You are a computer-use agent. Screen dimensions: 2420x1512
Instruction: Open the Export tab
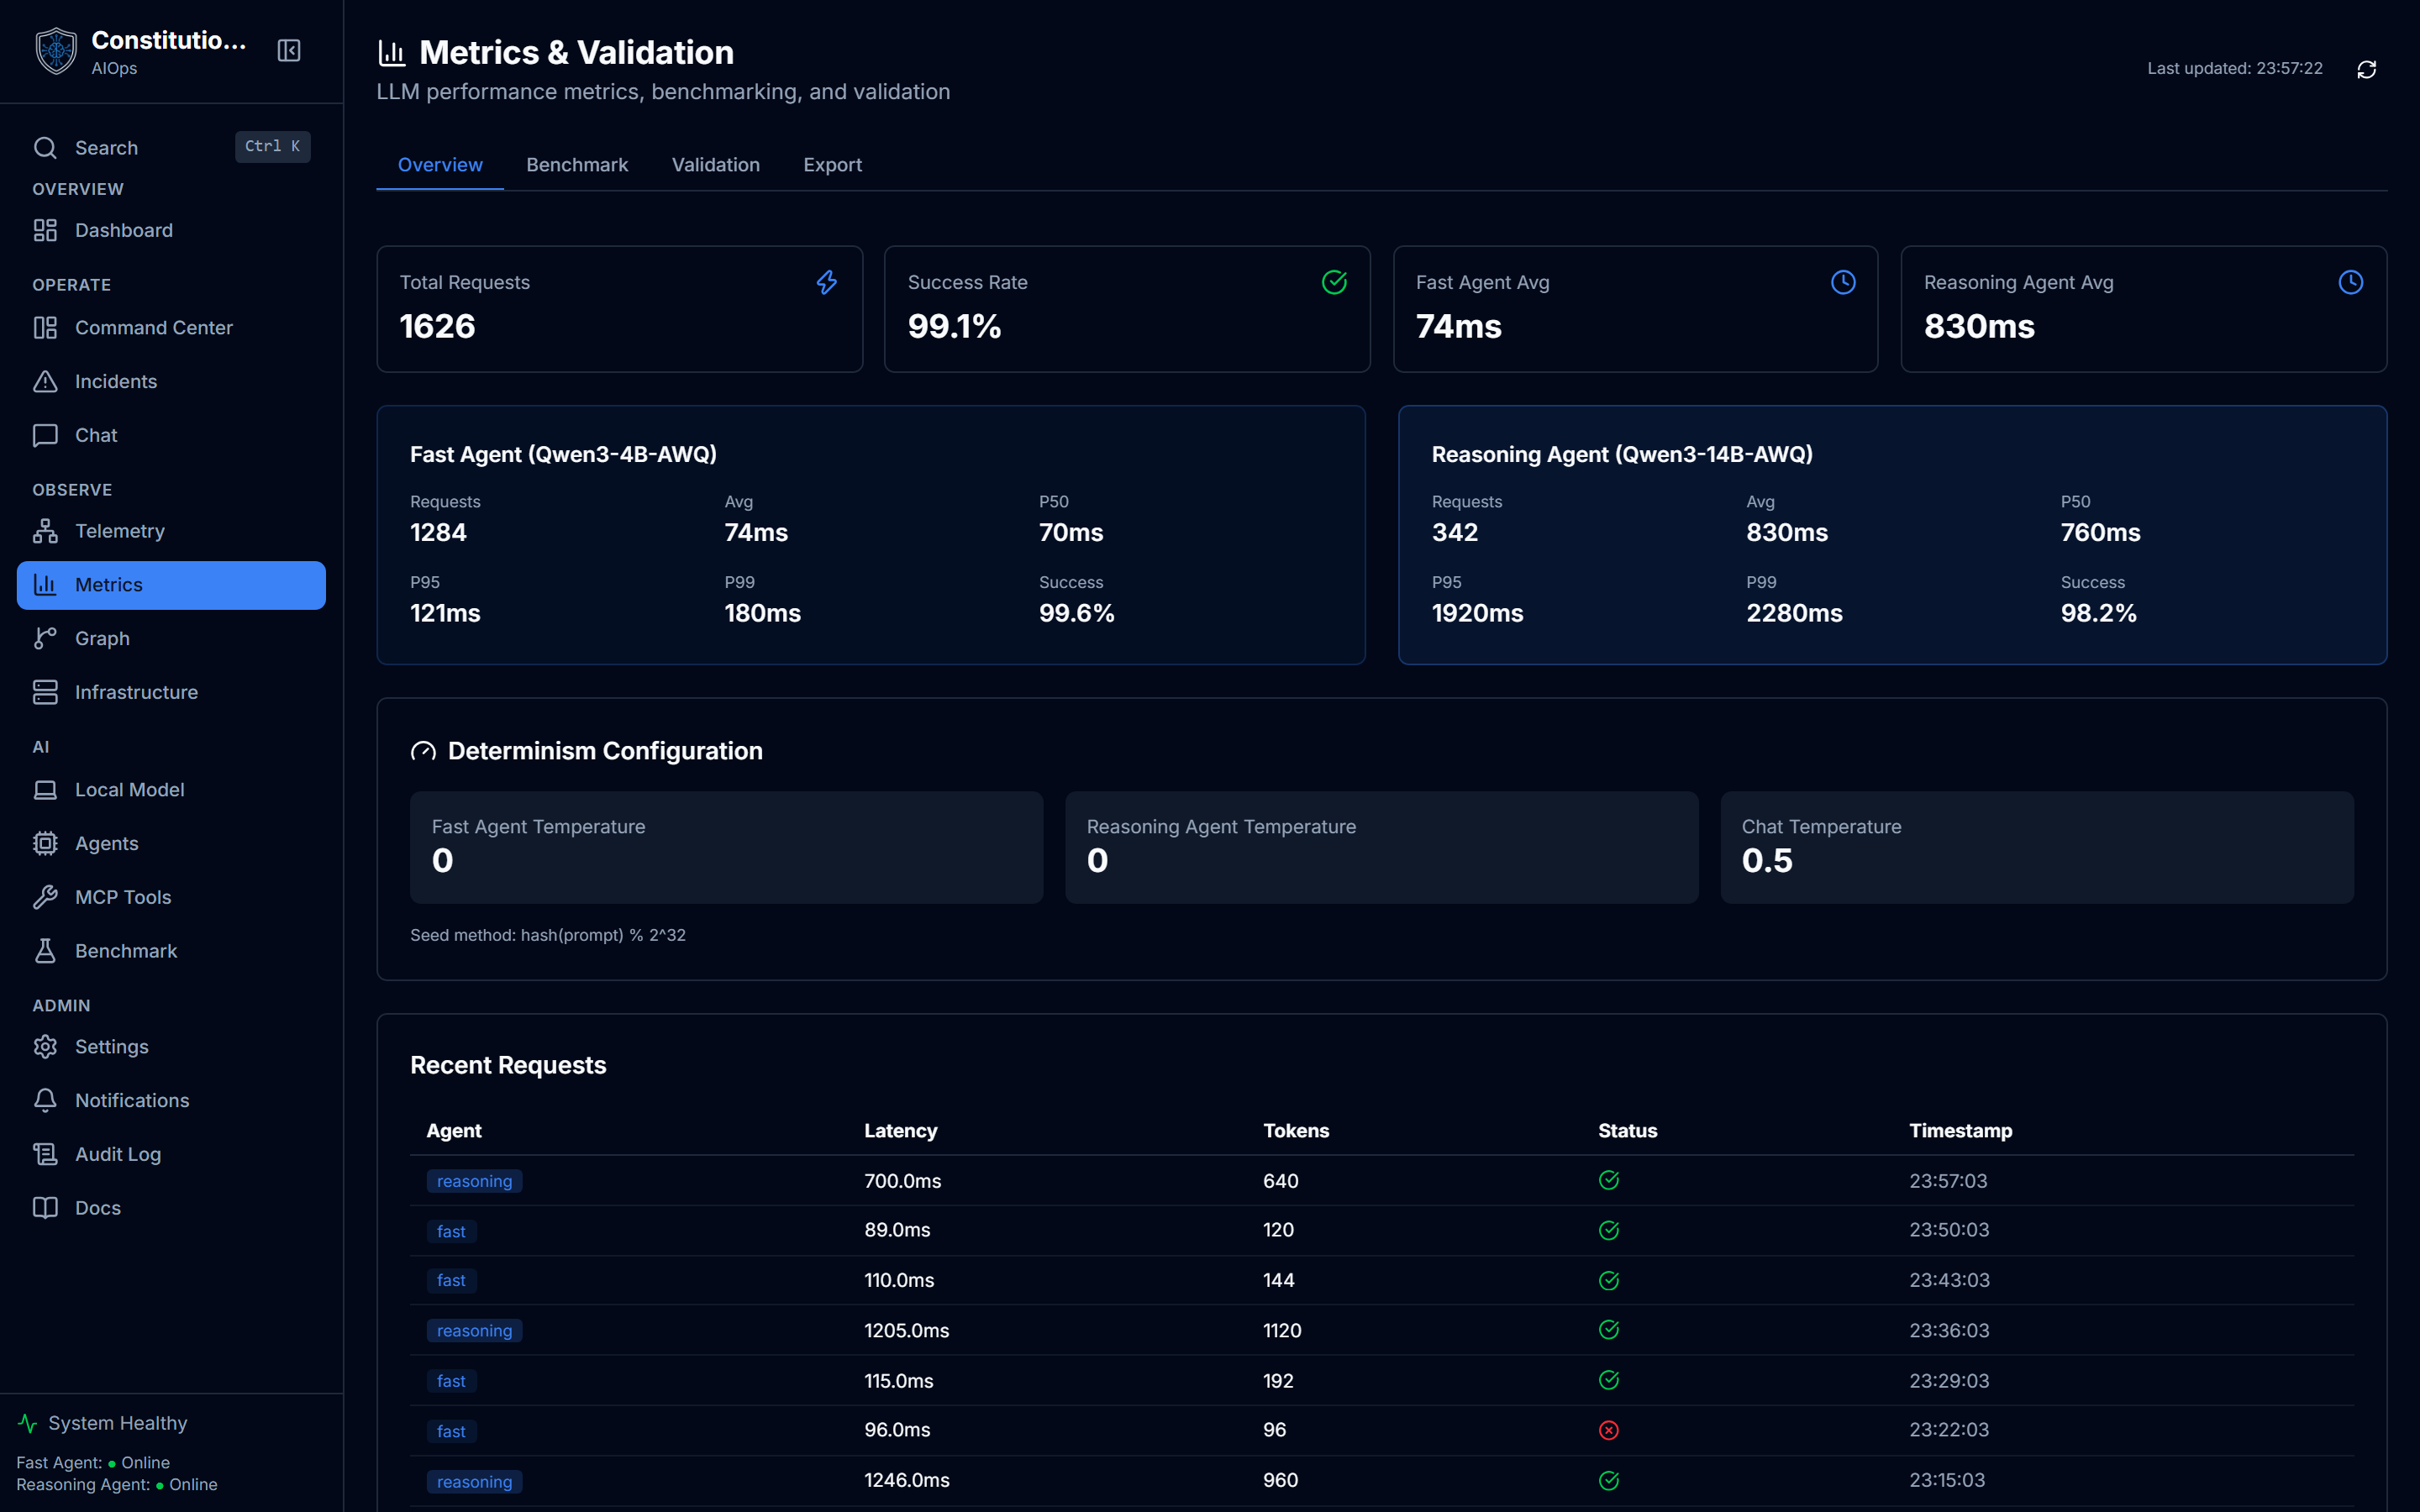(833, 165)
